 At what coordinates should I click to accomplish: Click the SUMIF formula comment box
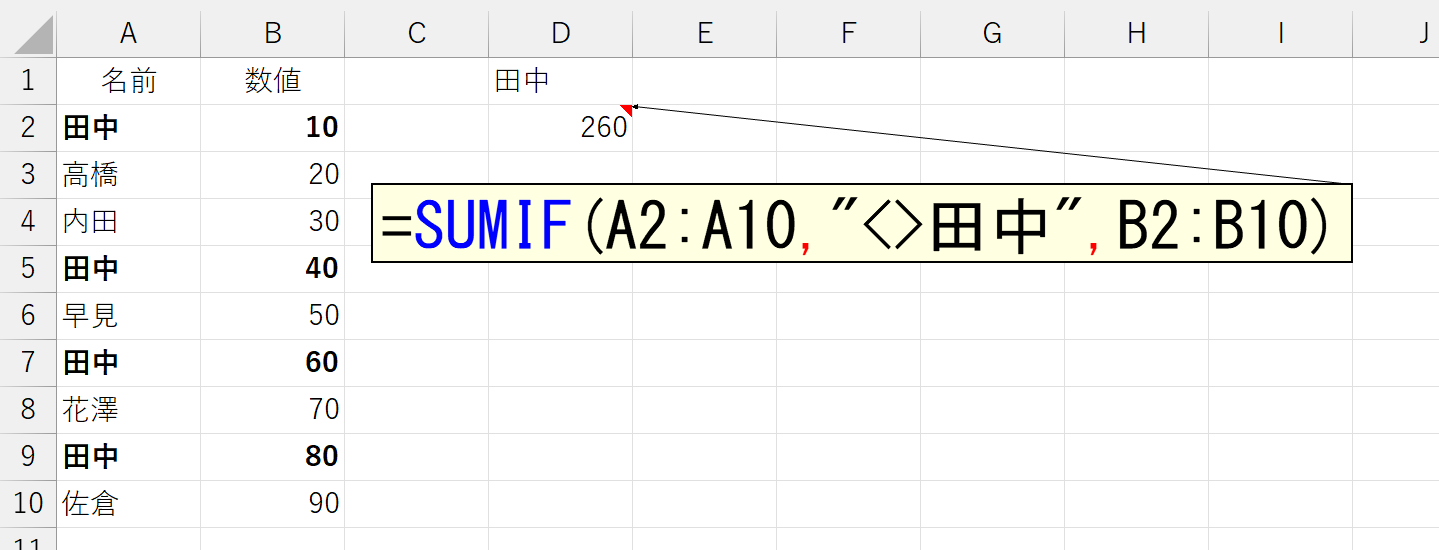[x=861, y=223]
